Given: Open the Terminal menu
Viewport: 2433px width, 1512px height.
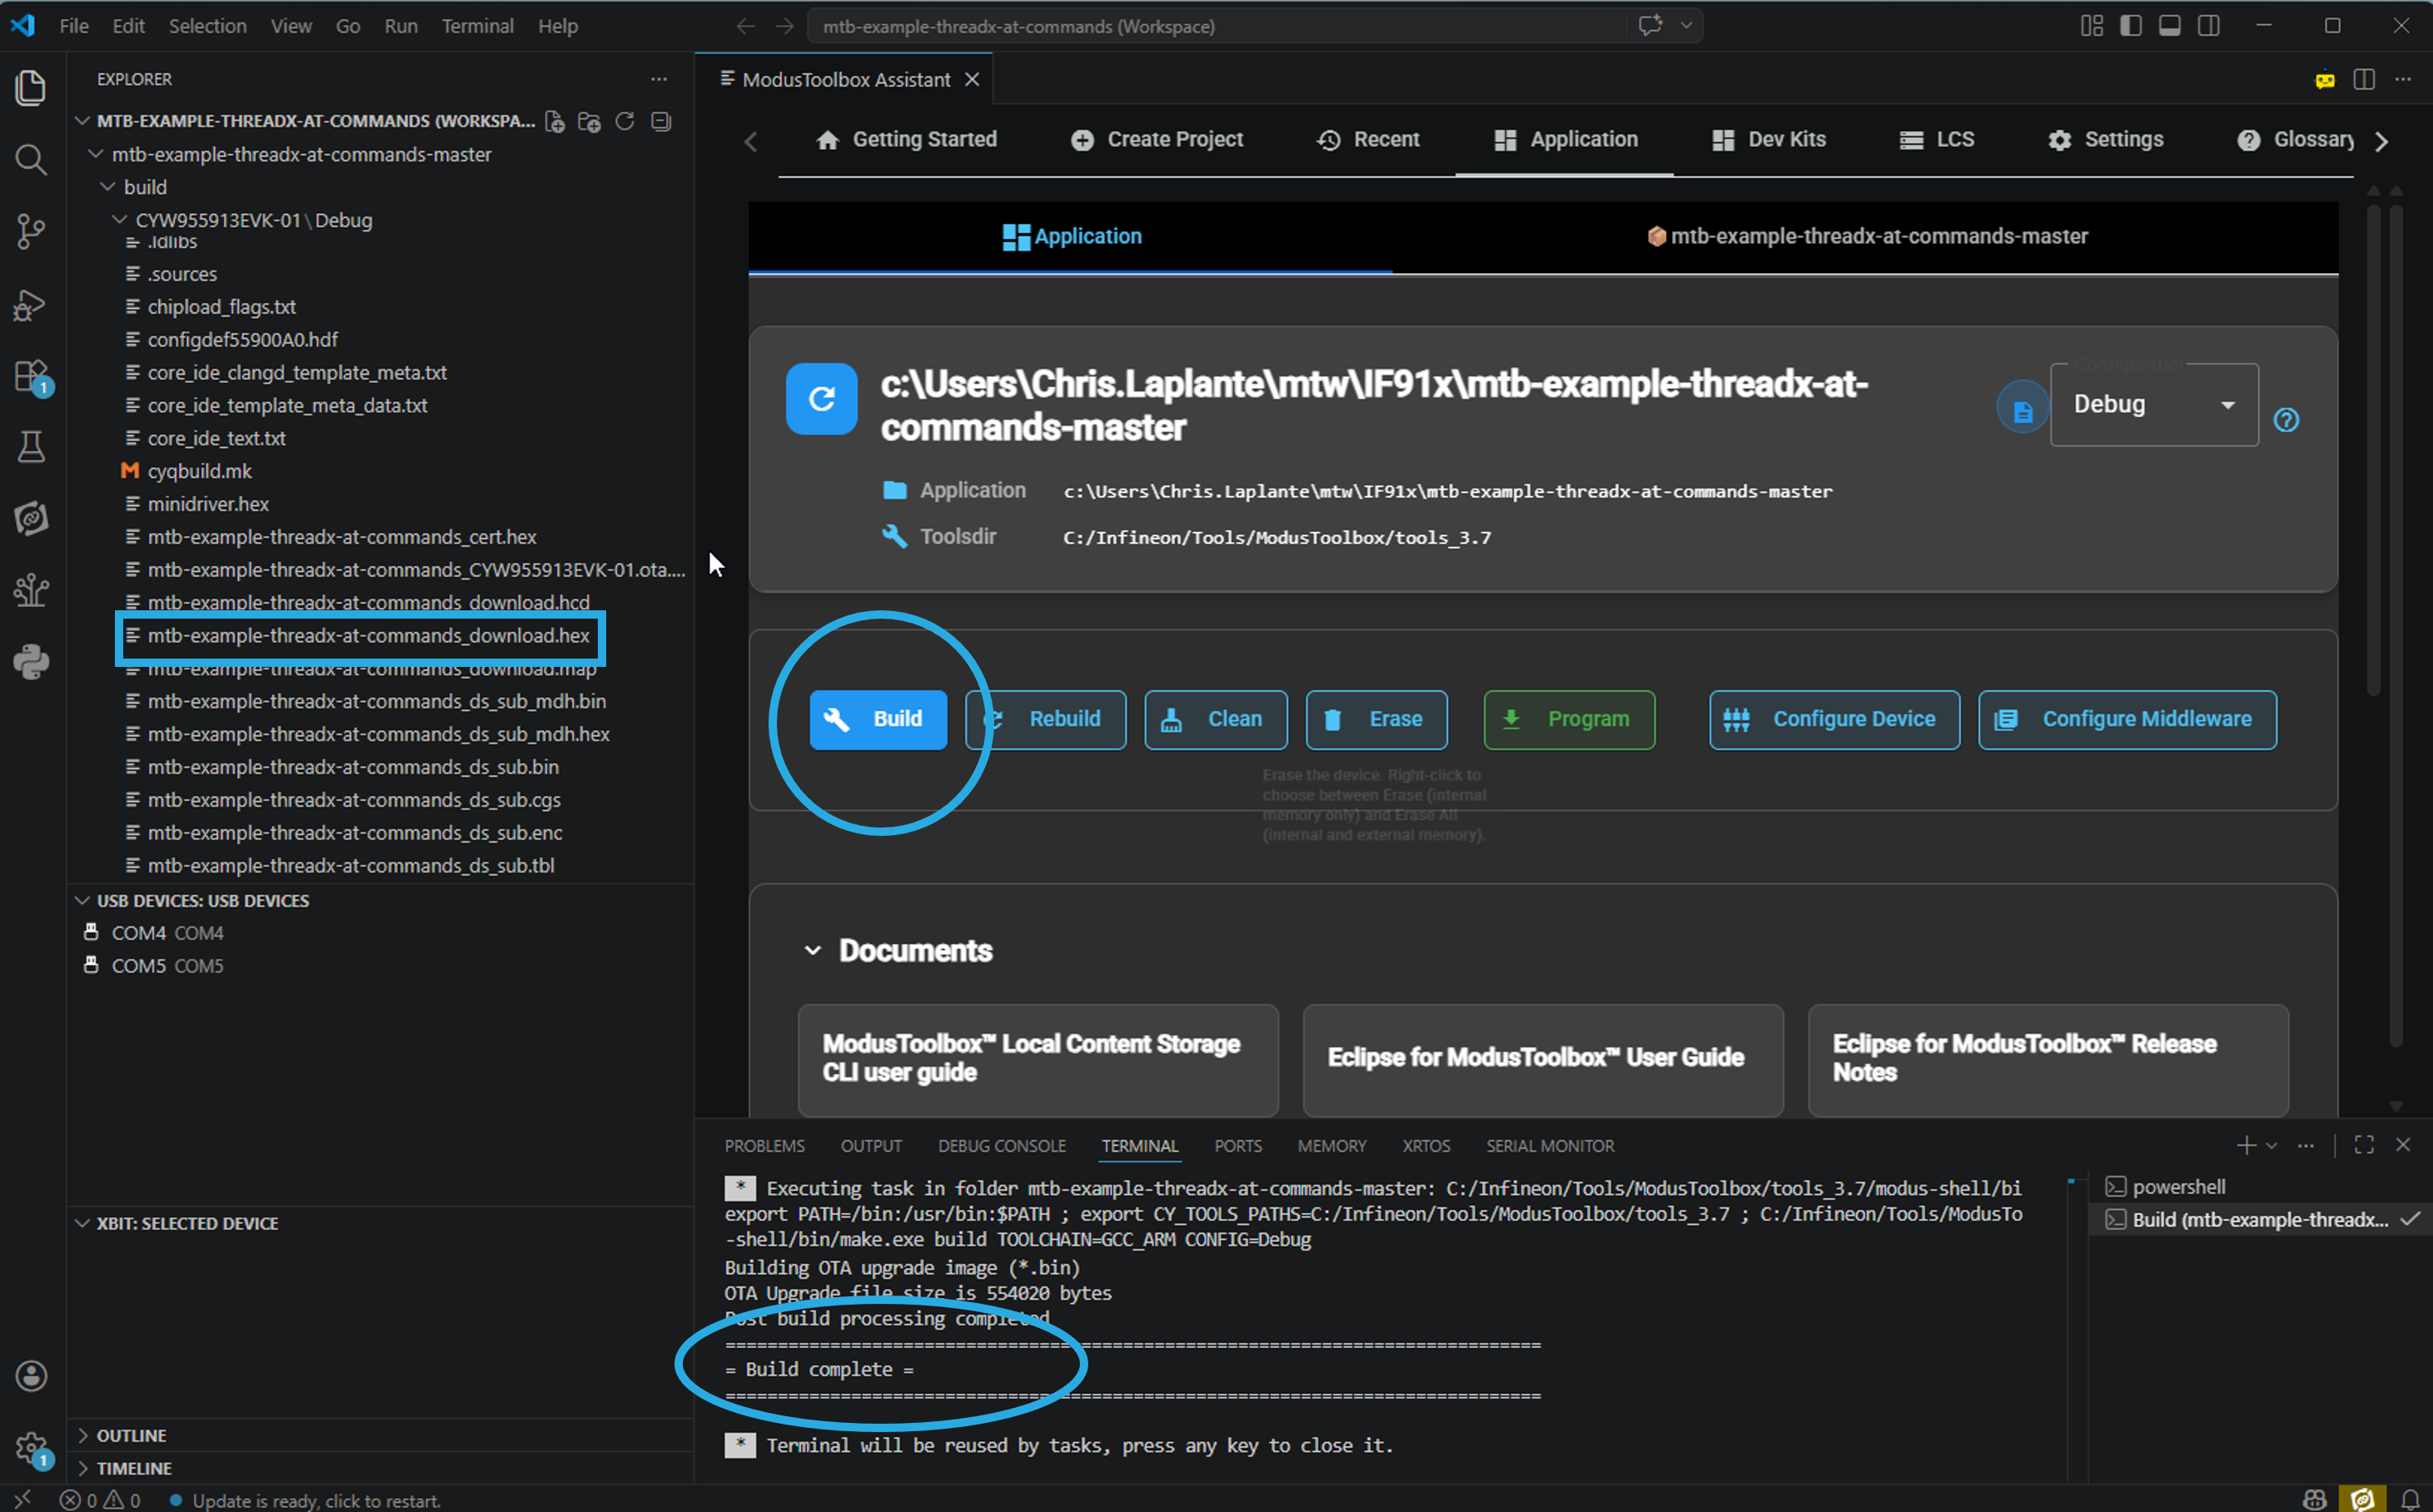Looking at the screenshot, I should 478,26.
